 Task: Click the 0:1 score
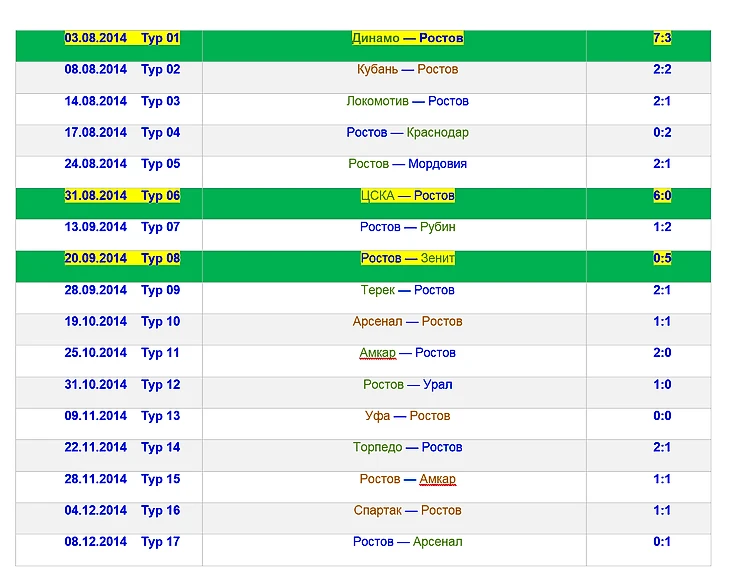coord(662,542)
